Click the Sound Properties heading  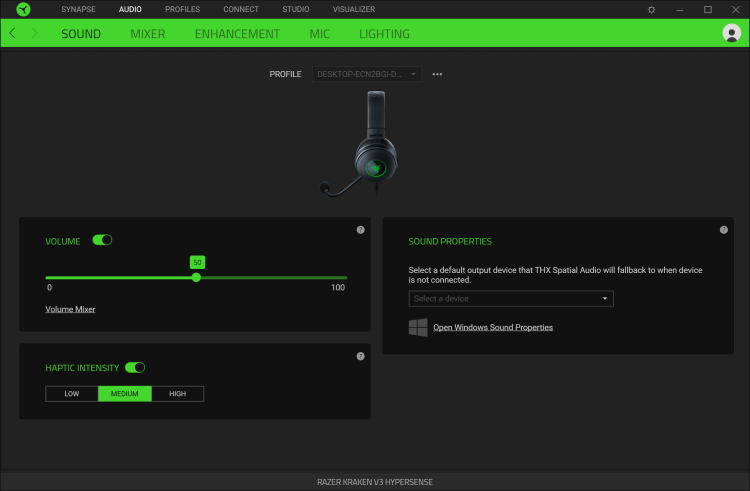(x=450, y=241)
